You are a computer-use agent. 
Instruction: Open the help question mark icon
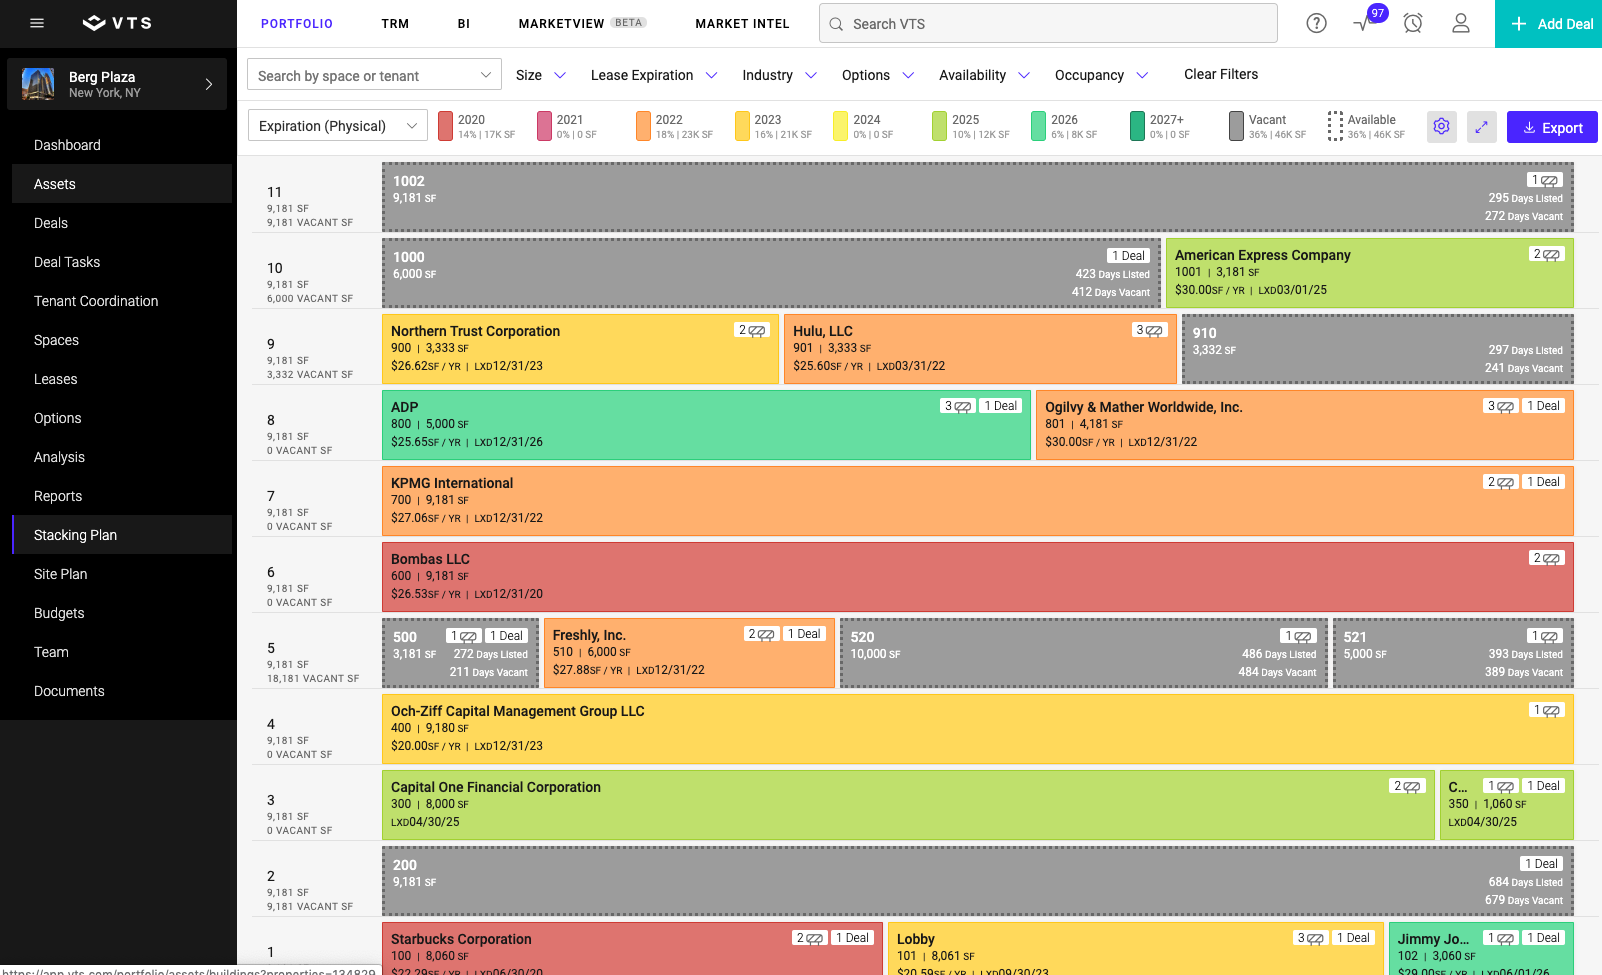[1316, 23]
